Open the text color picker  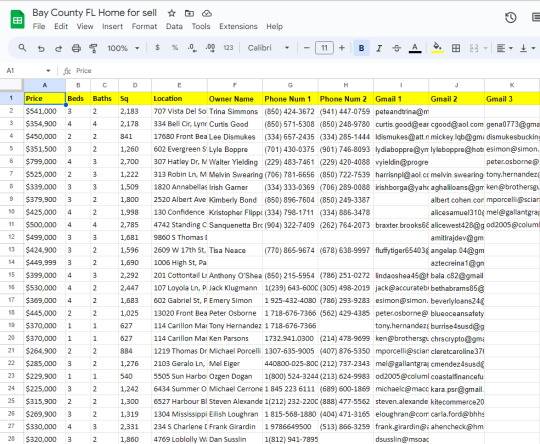tap(415, 48)
